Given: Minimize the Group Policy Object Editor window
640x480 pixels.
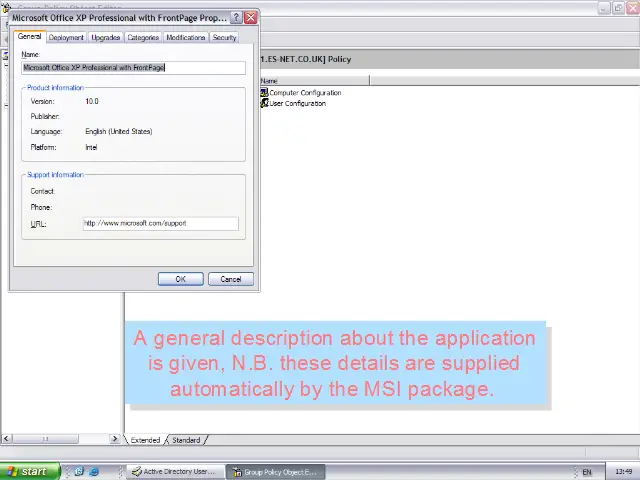Looking at the screenshot, I should coord(604,8).
